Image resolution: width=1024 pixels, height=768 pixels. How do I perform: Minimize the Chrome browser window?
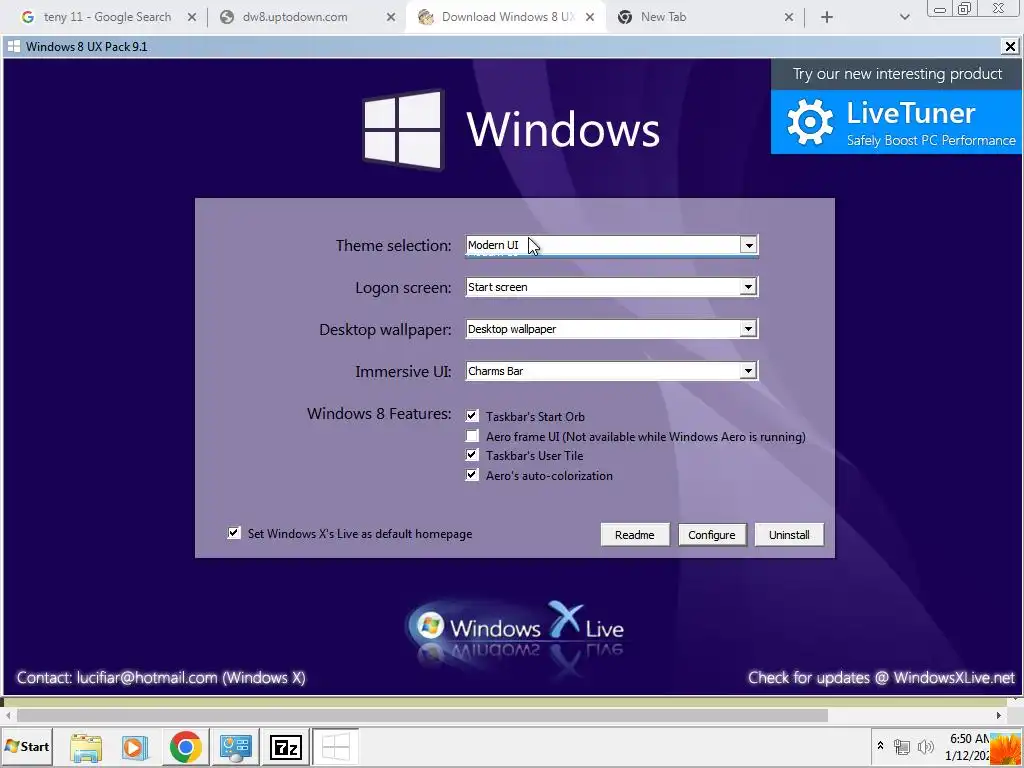[940, 9]
